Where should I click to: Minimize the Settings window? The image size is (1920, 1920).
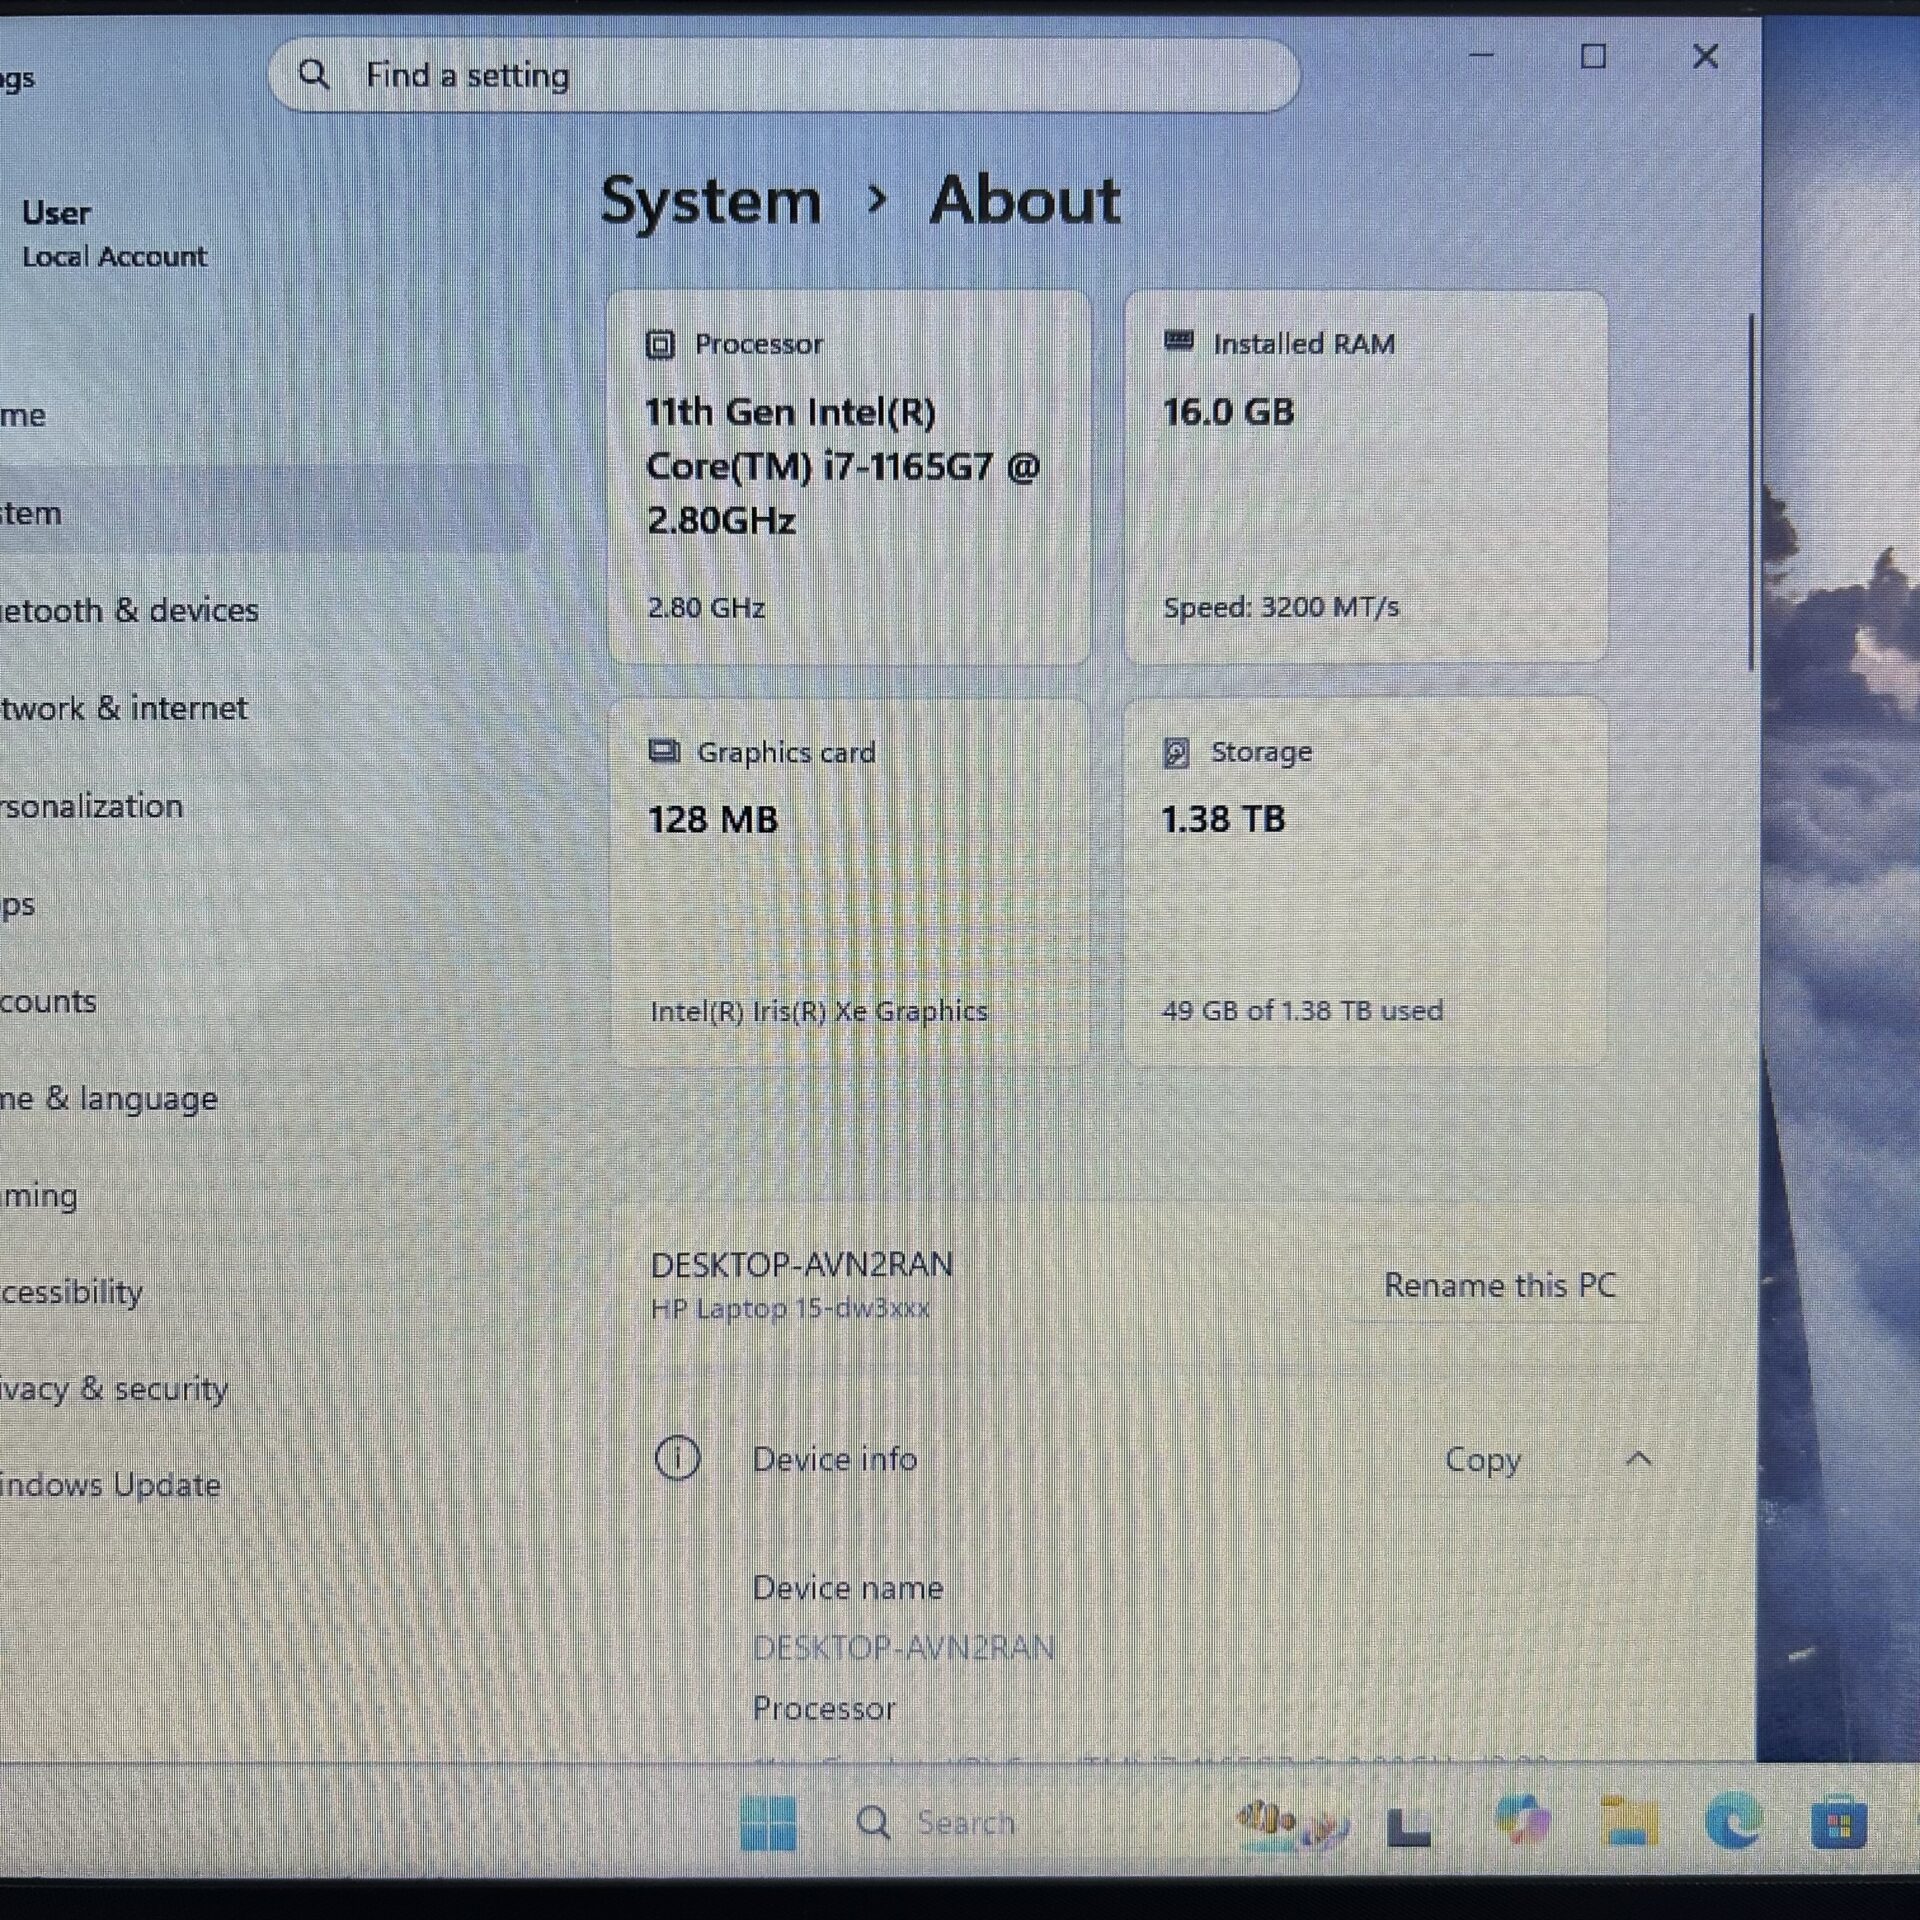(1481, 56)
